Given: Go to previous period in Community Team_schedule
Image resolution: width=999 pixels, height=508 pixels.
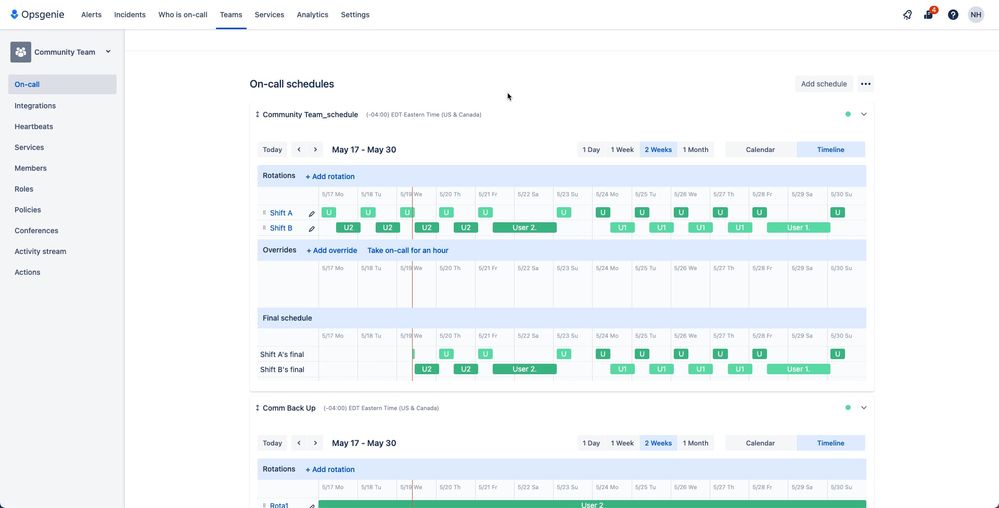Looking at the screenshot, I should point(299,150).
